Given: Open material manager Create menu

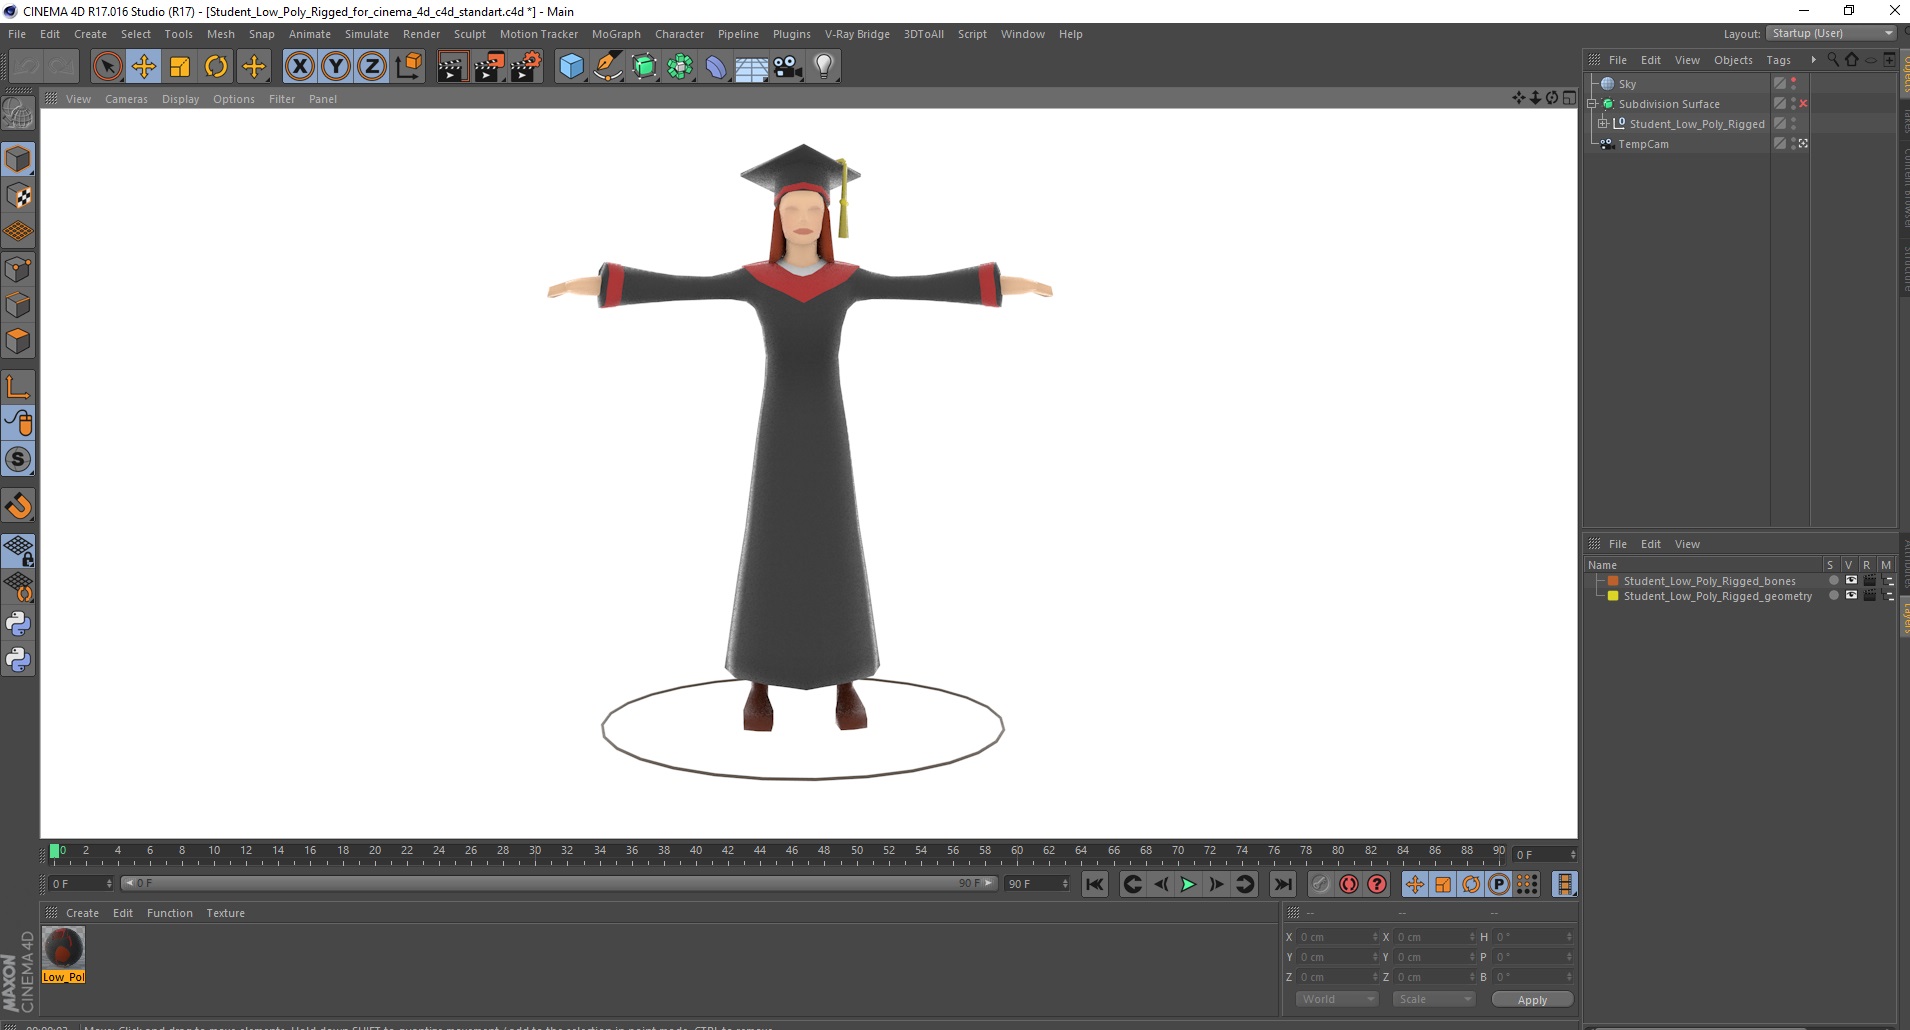Looking at the screenshot, I should click(82, 913).
